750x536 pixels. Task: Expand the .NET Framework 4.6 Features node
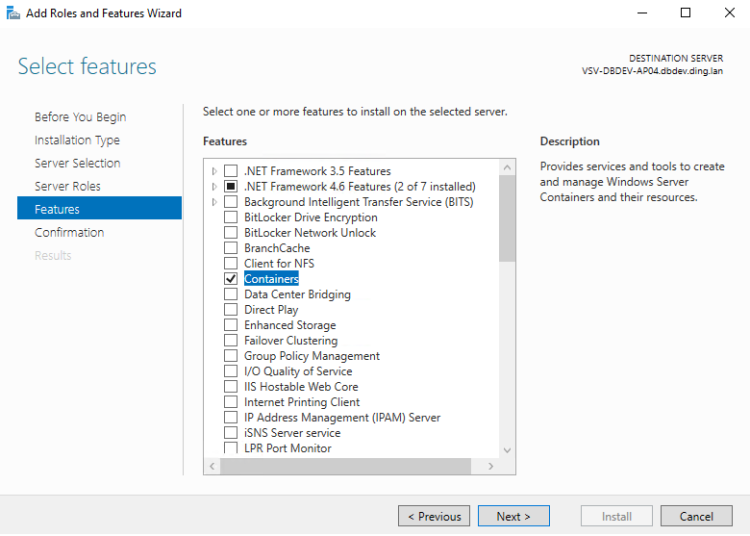214,186
